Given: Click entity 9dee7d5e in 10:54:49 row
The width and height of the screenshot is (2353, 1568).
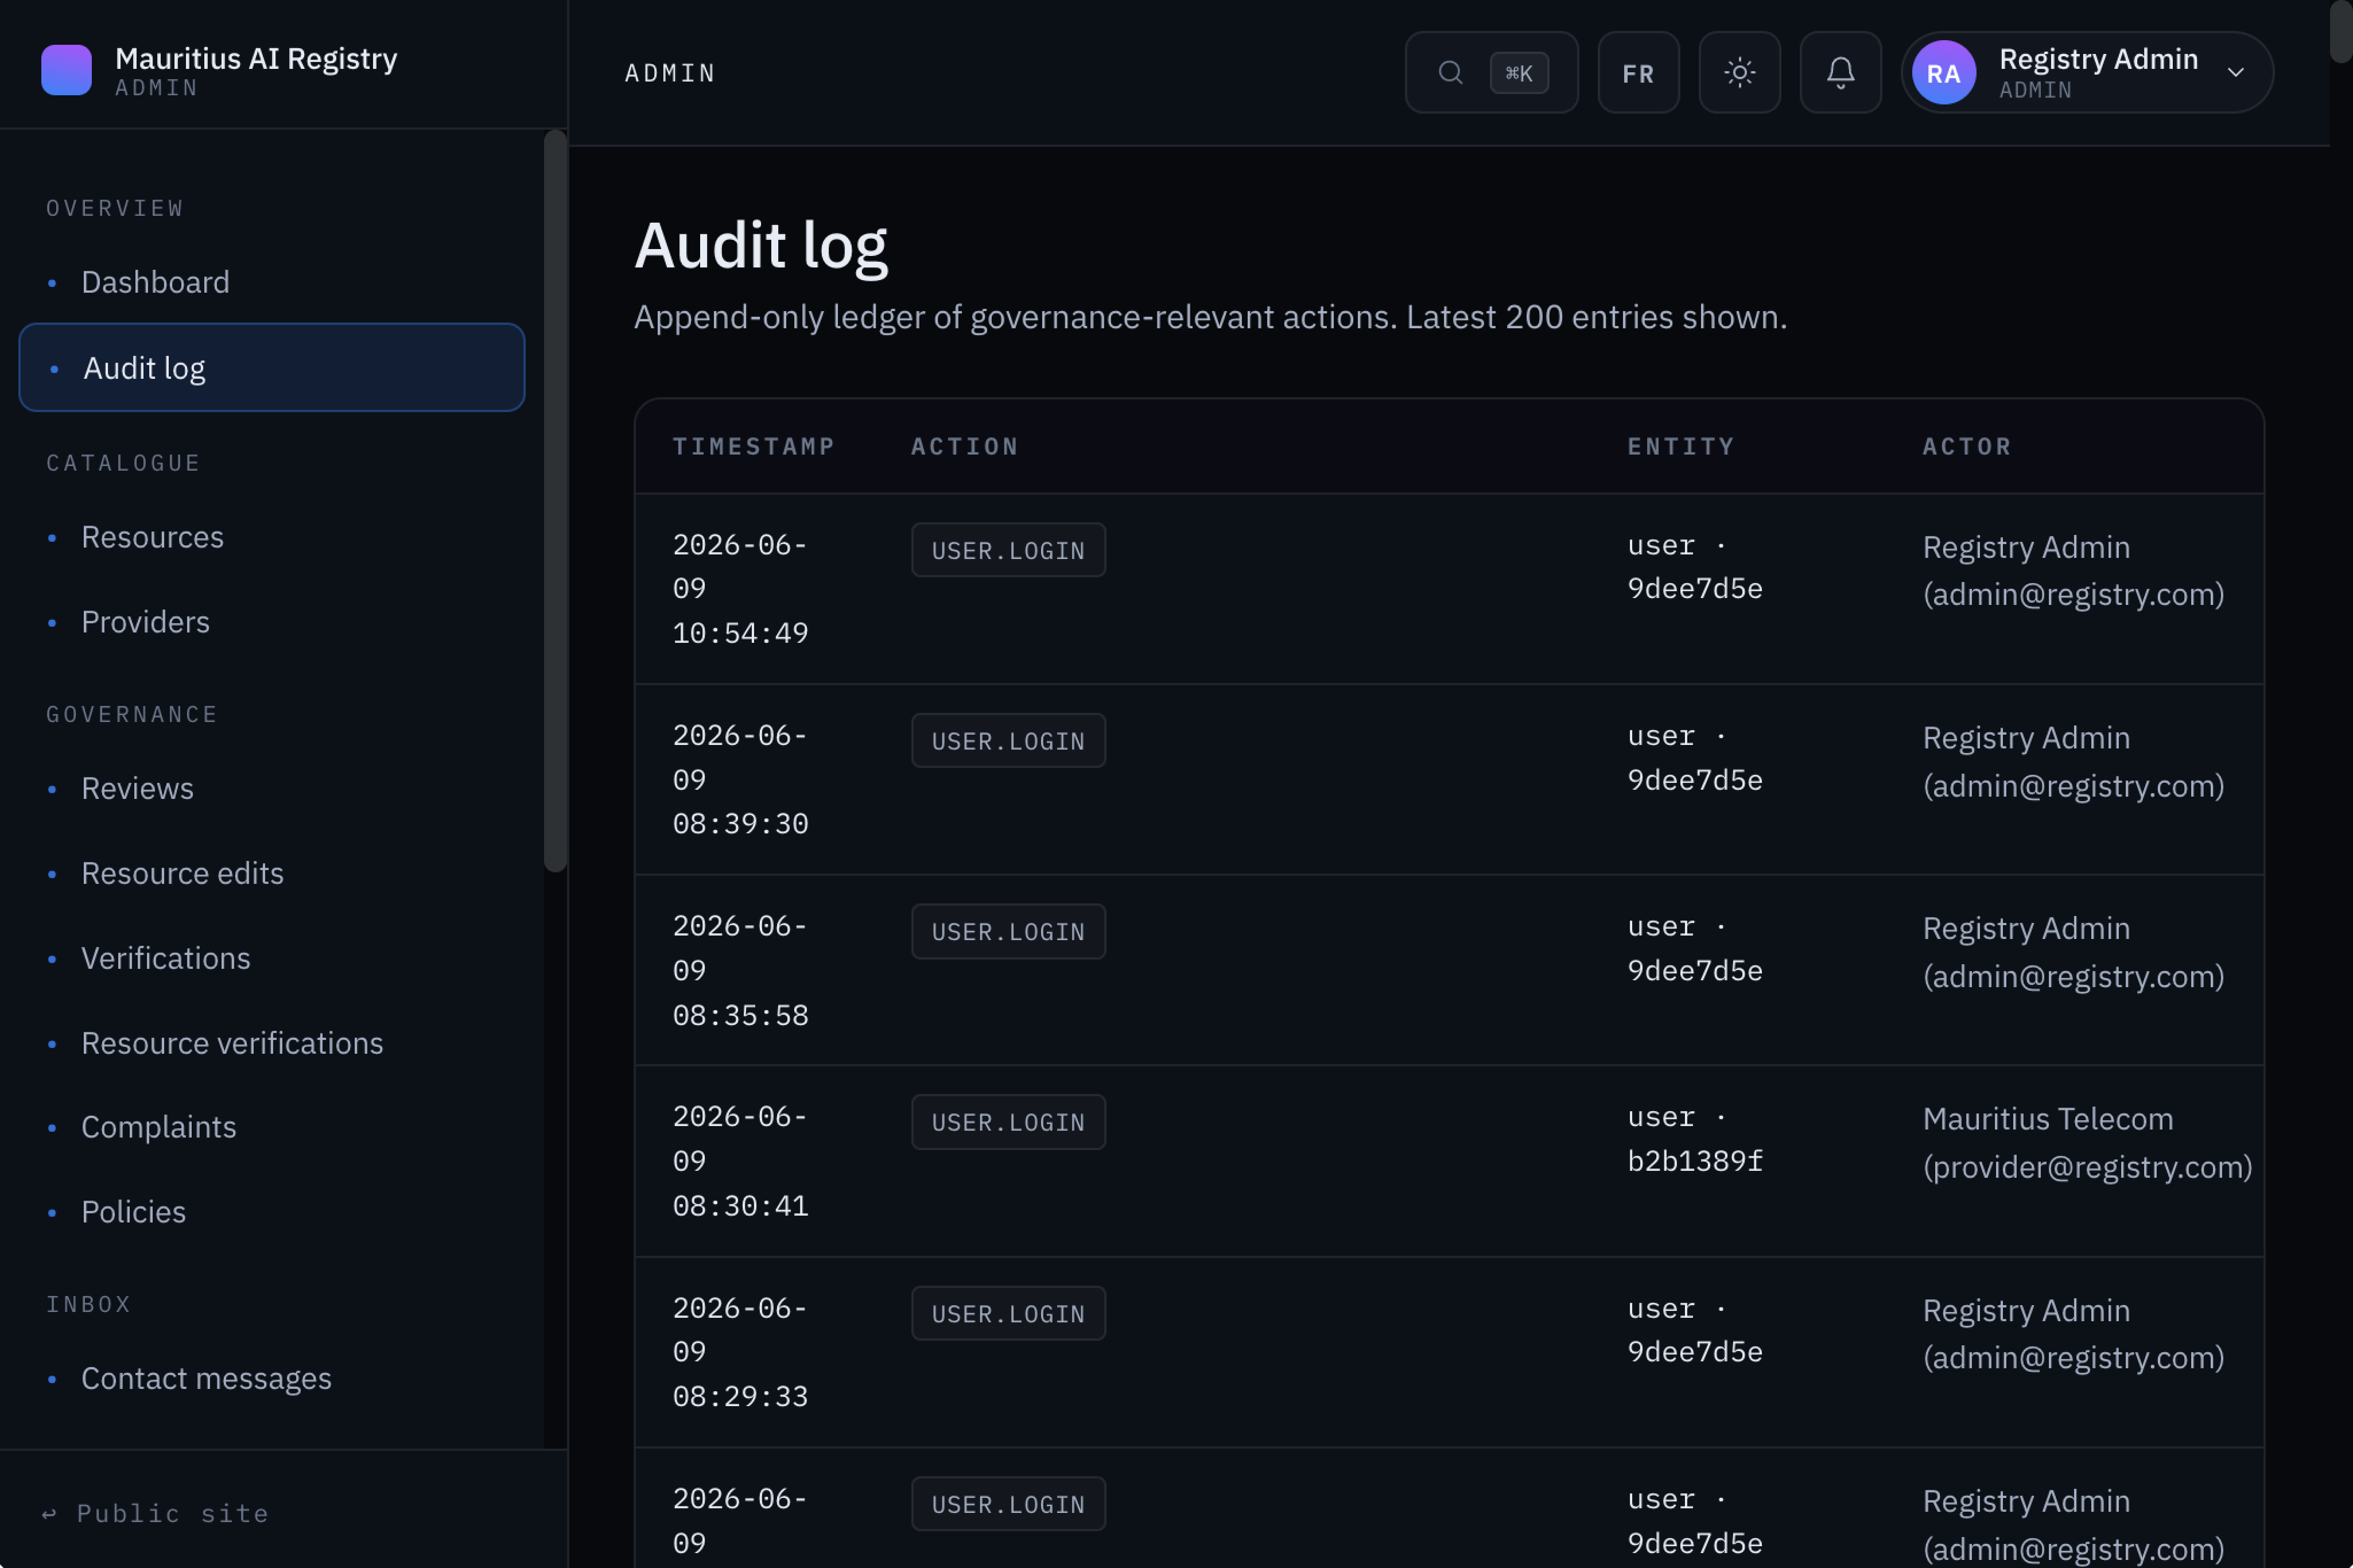Looking at the screenshot, I should (x=1694, y=588).
